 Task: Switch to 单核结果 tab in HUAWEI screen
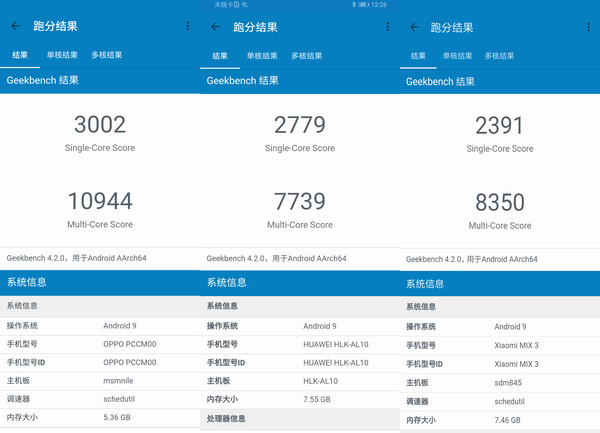pyautogui.click(x=262, y=56)
